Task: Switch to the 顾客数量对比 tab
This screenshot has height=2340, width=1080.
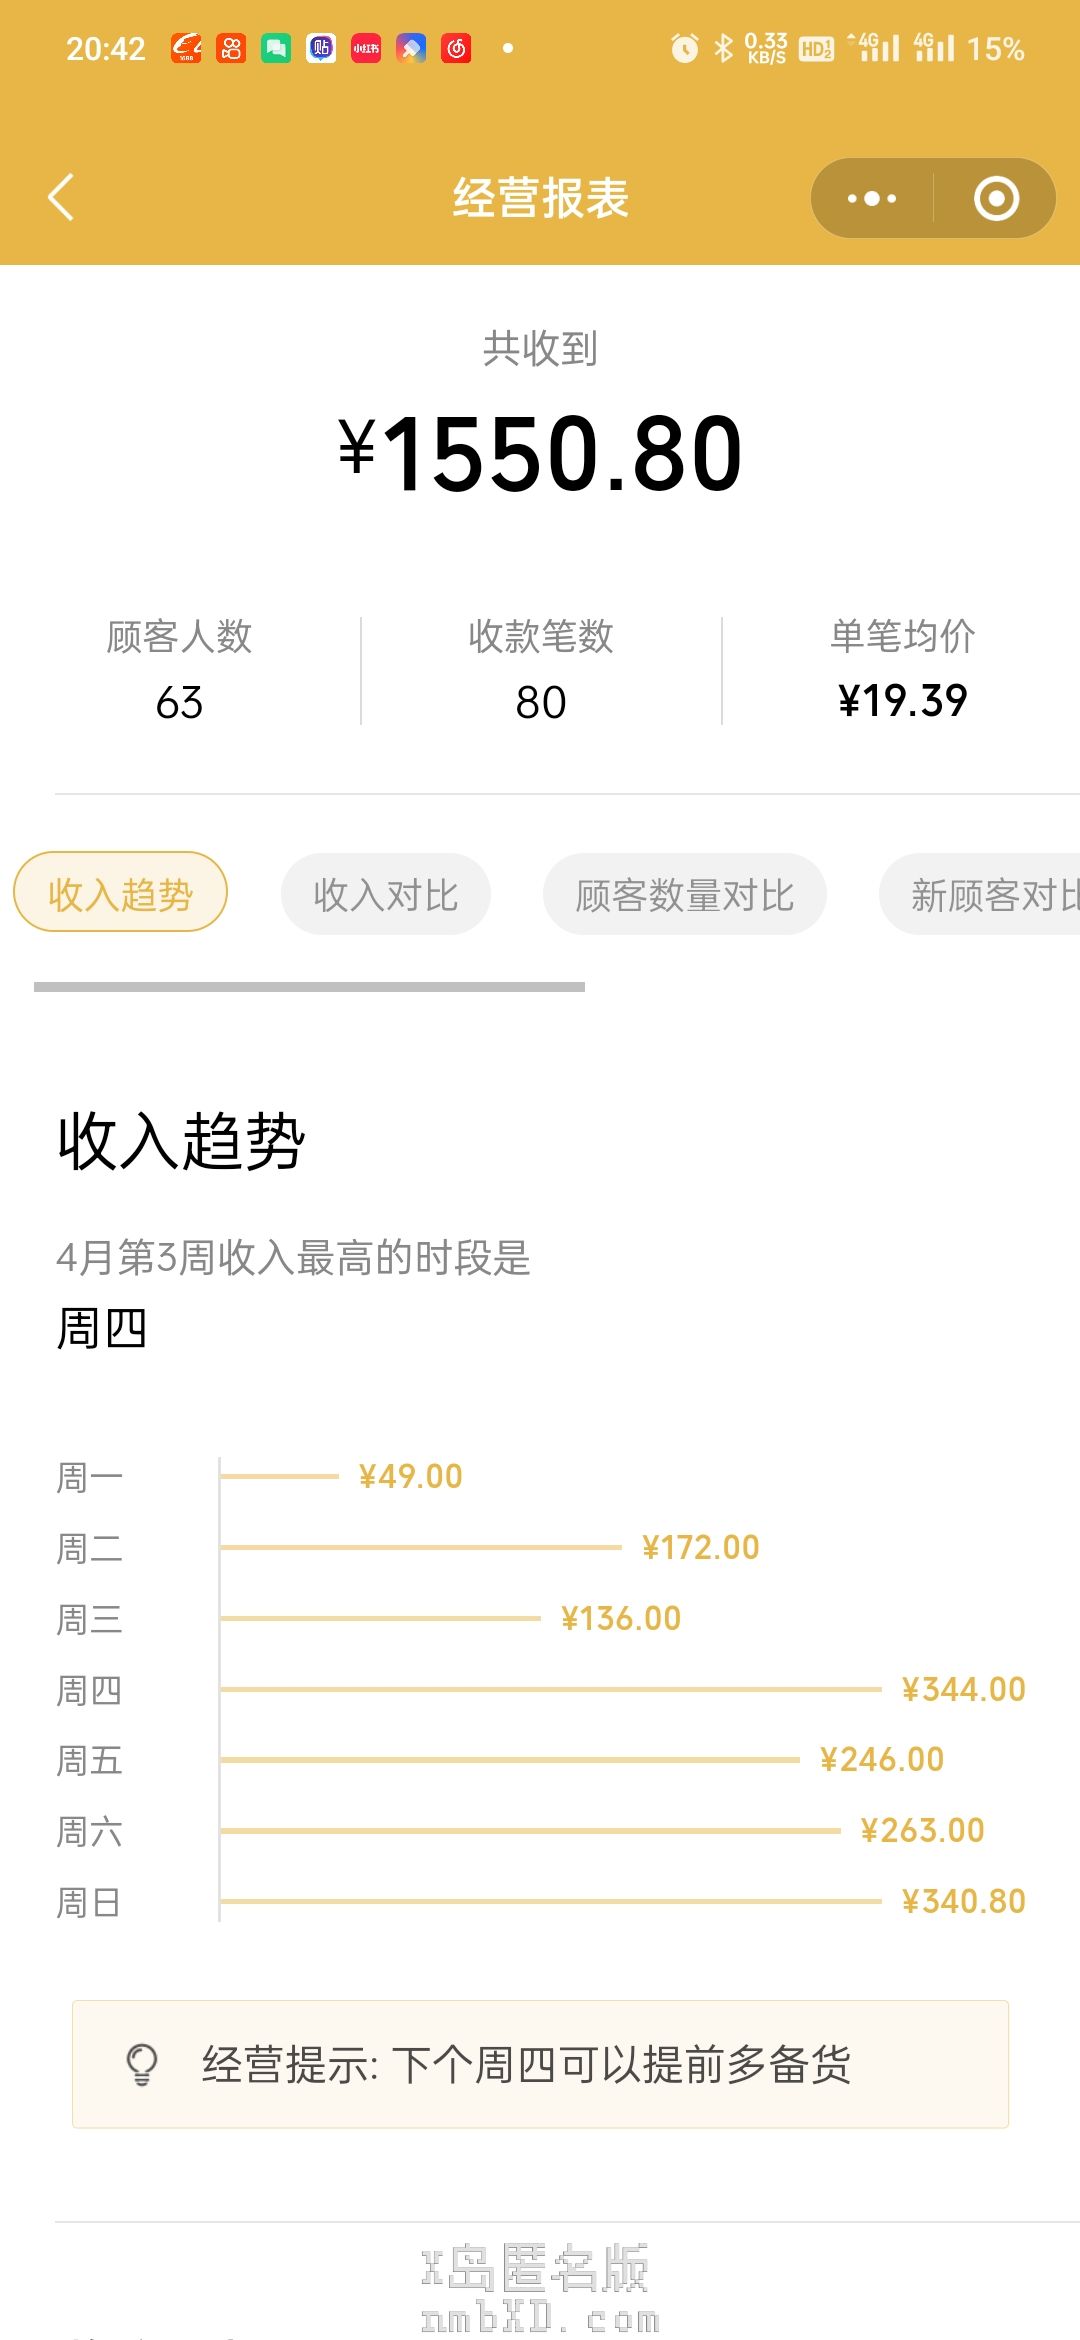Action: [x=685, y=894]
